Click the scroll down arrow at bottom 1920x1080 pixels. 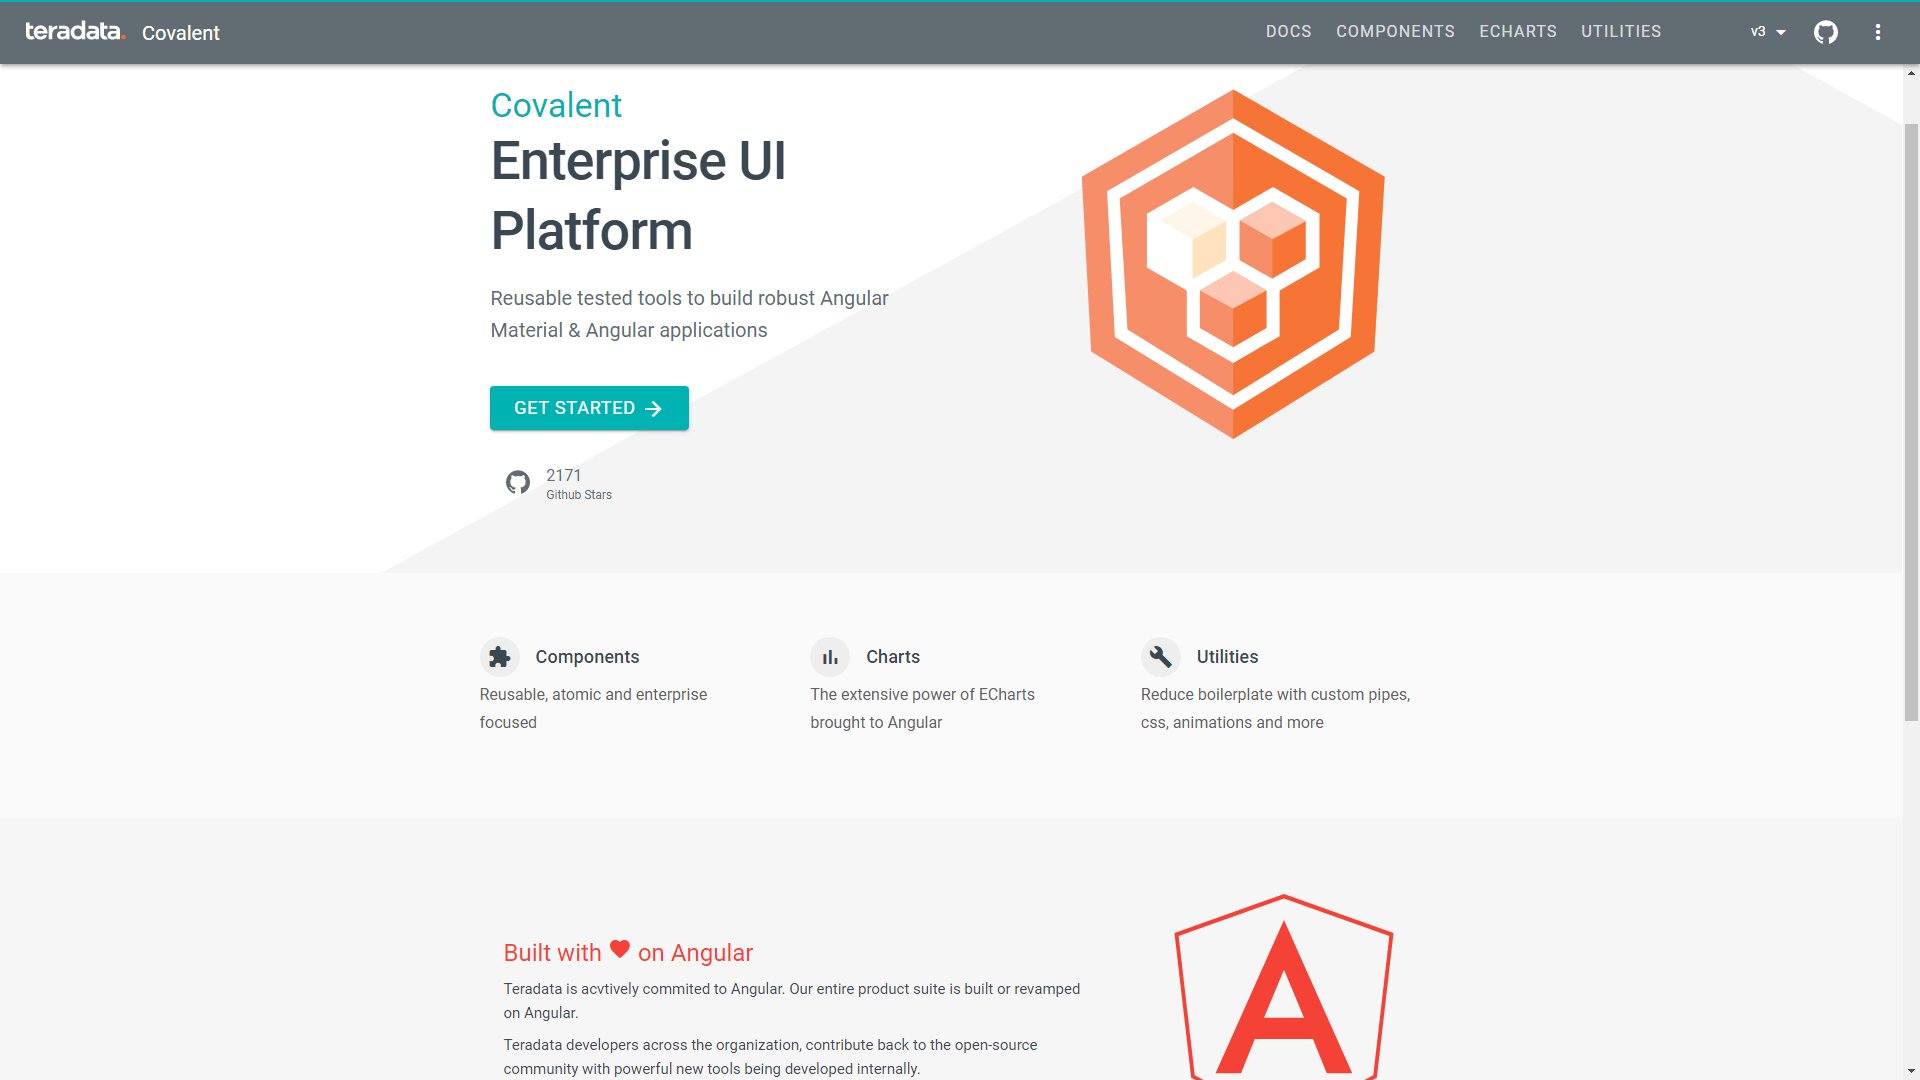pos(1911,1072)
